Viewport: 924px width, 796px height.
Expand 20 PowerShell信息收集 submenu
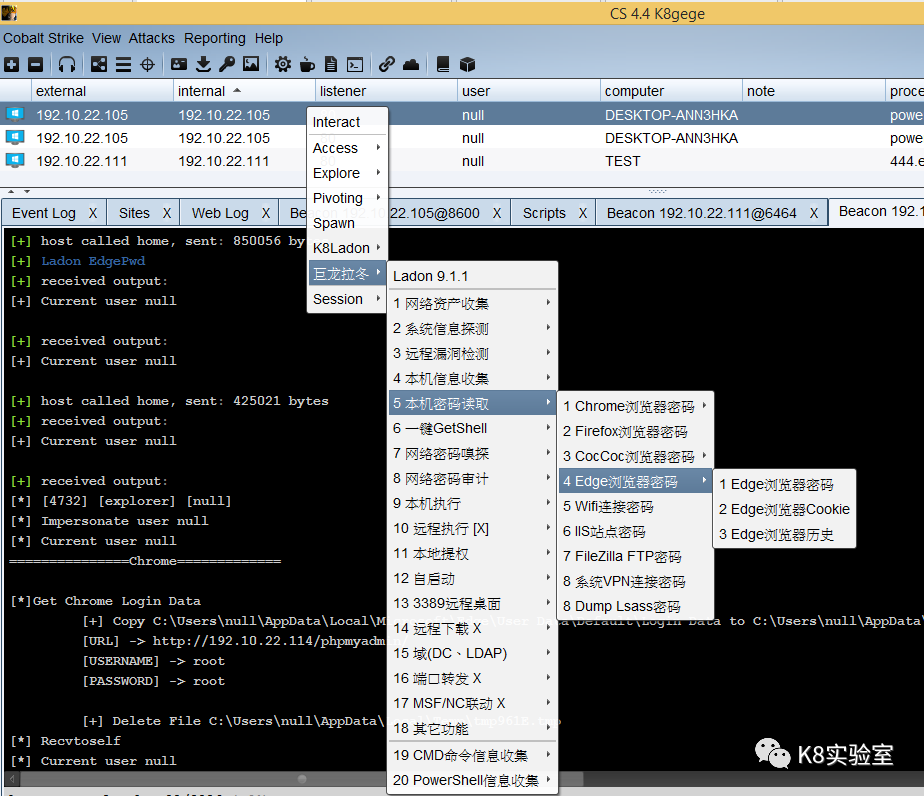click(472, 780)
